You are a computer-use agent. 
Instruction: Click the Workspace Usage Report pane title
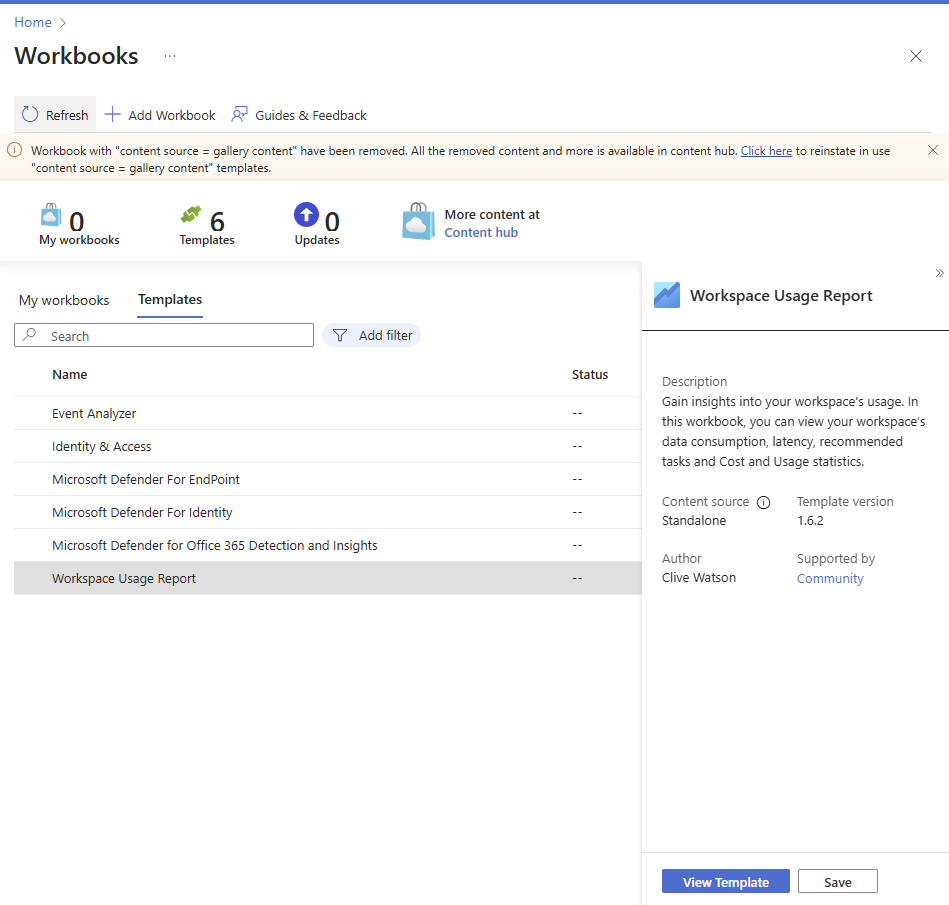click(x=781, y=296)
